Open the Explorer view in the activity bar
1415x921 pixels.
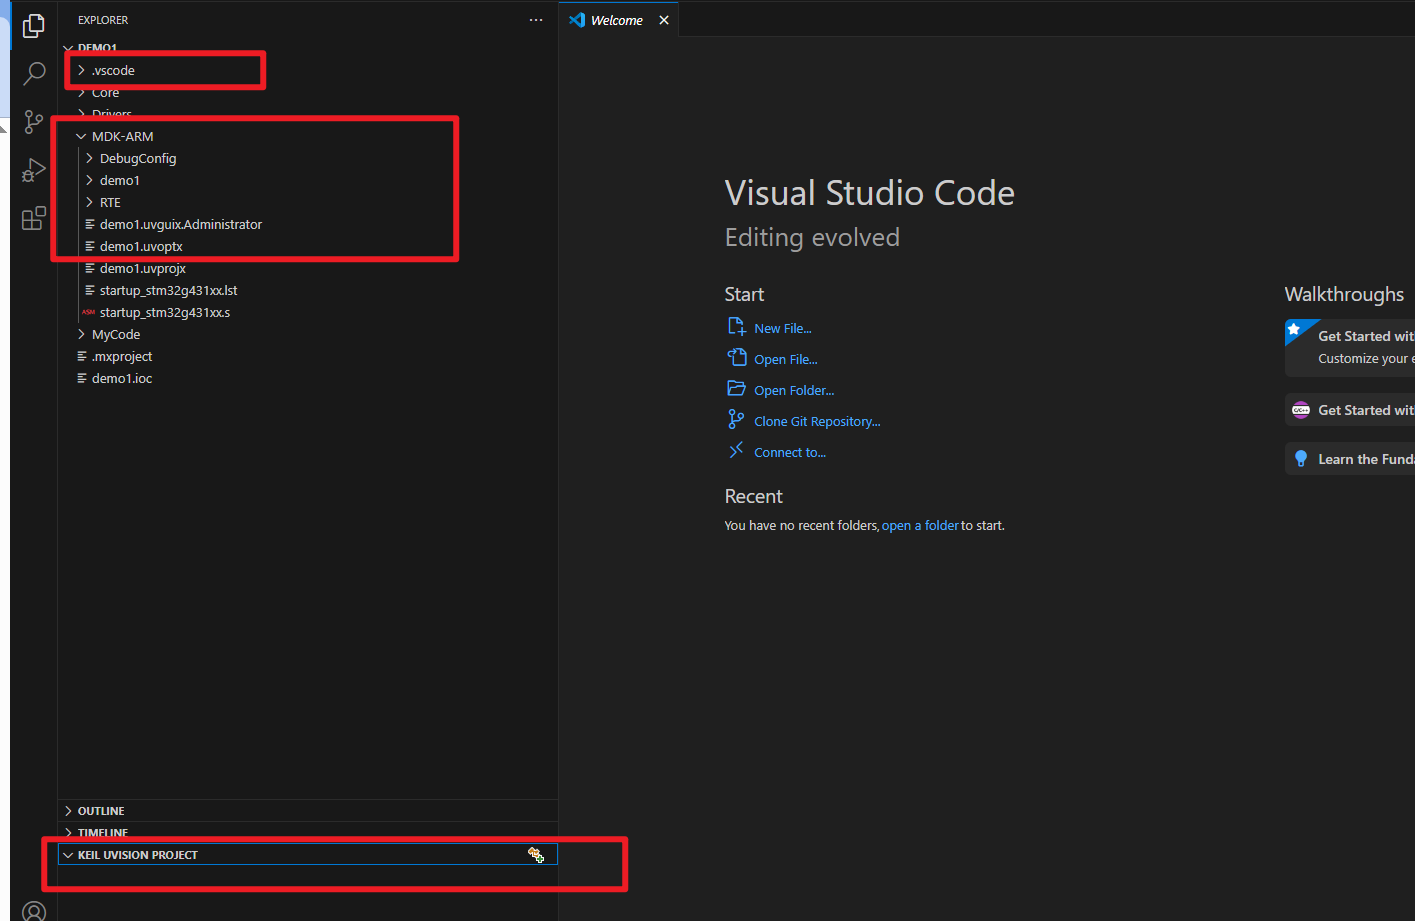coord(33,26)
